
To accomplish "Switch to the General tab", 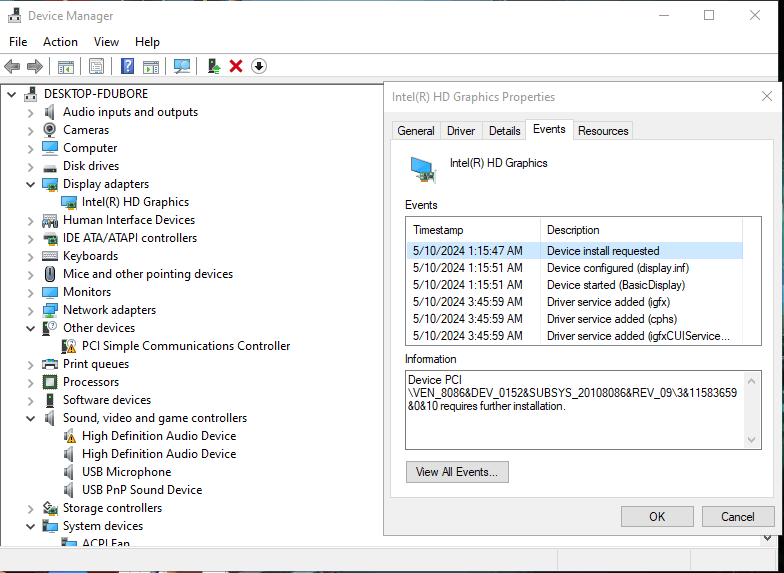I will pyautogui.click(x=416, y=131).
